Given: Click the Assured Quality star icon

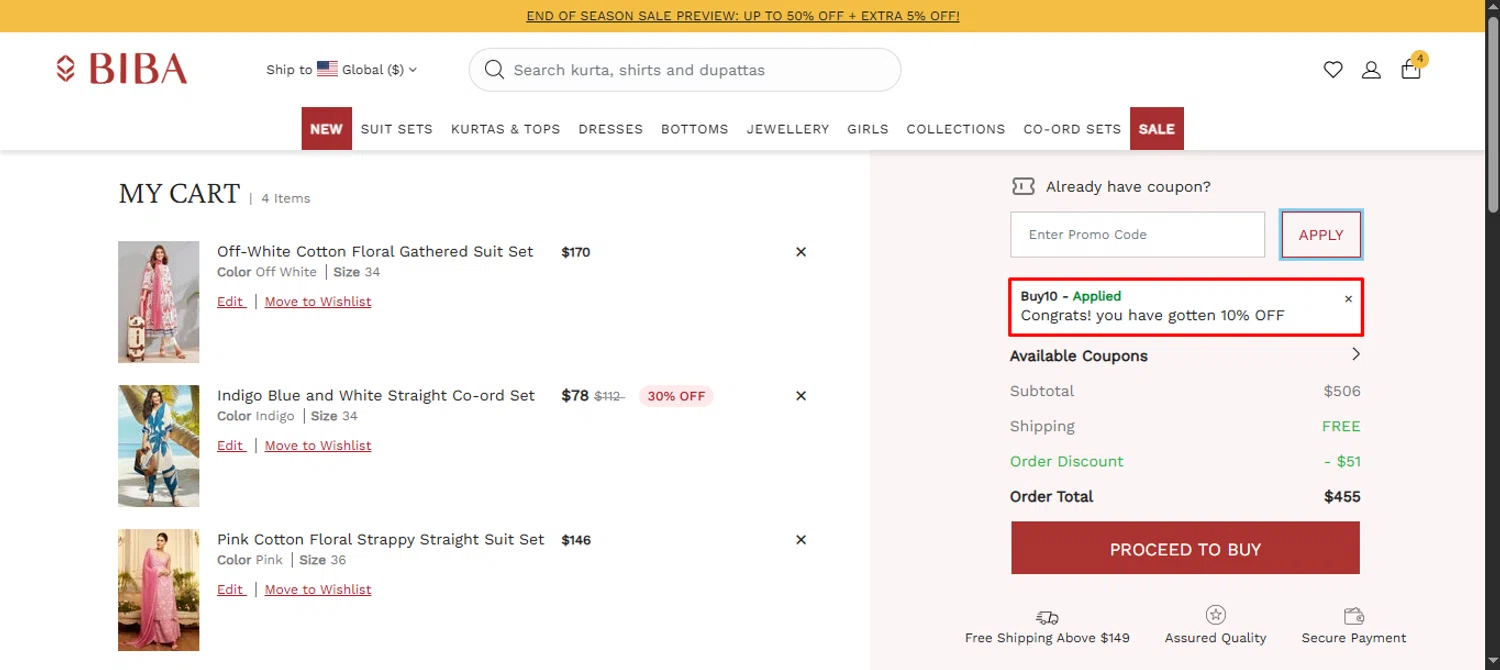Looking at the screenshot, I should (1215, 615).
